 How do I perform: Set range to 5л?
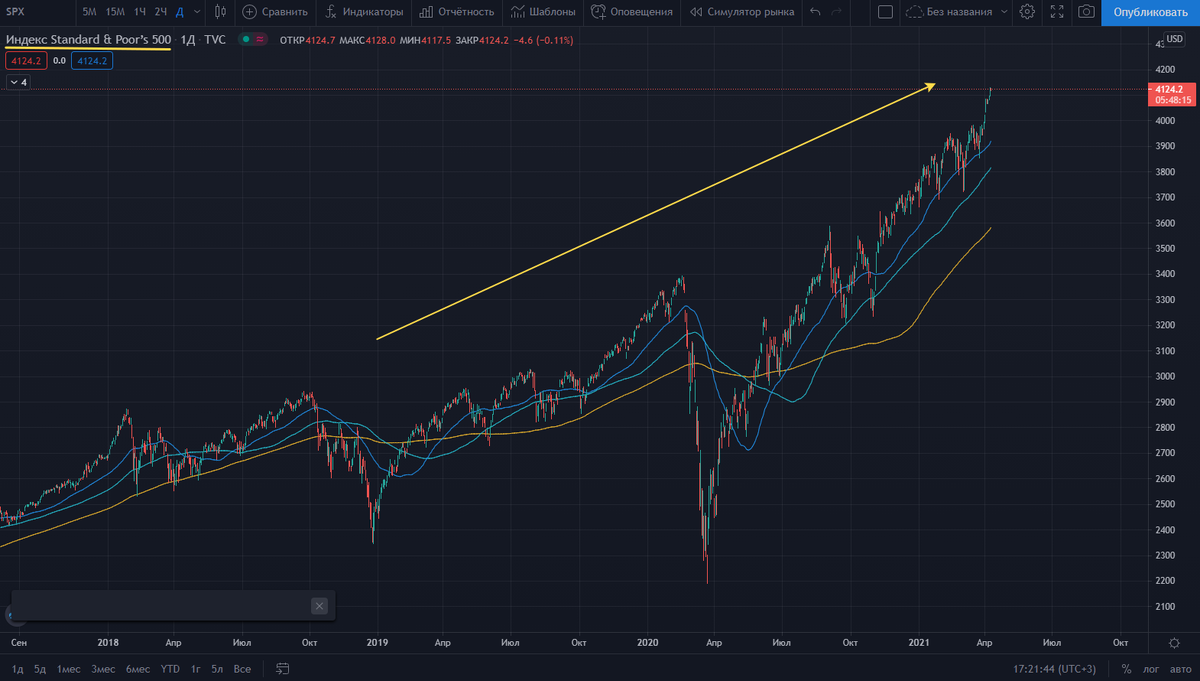(x=218, y=668)
